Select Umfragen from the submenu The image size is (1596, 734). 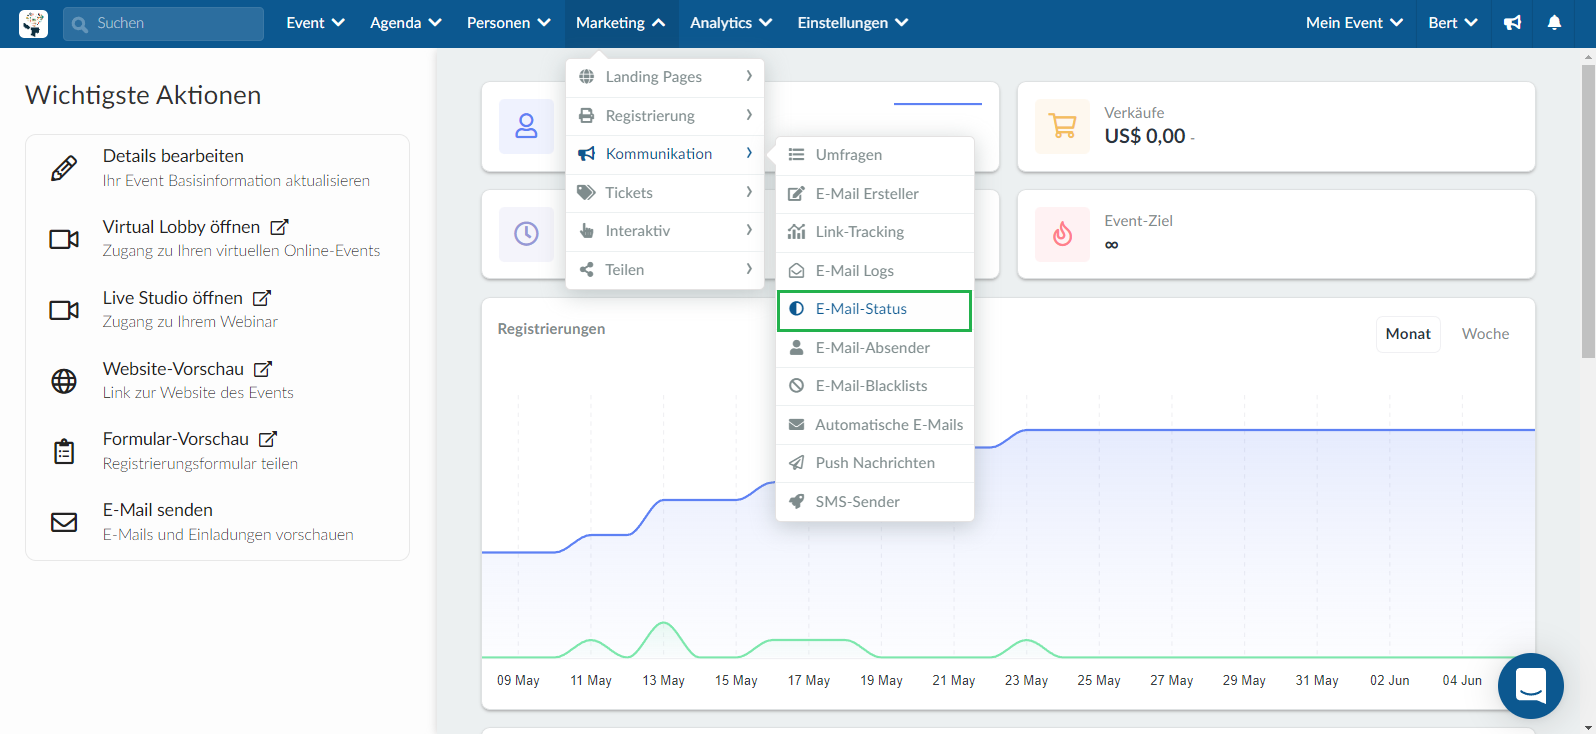(x=875, y=155)
